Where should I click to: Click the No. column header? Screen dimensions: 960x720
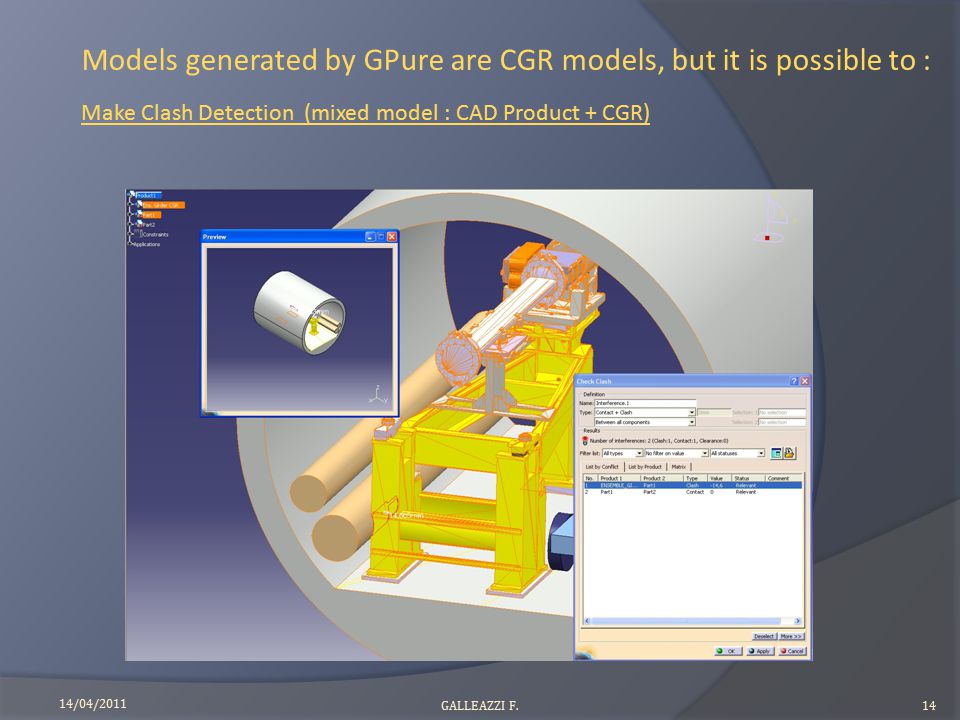pyautogui.click(x=591, y=478)
